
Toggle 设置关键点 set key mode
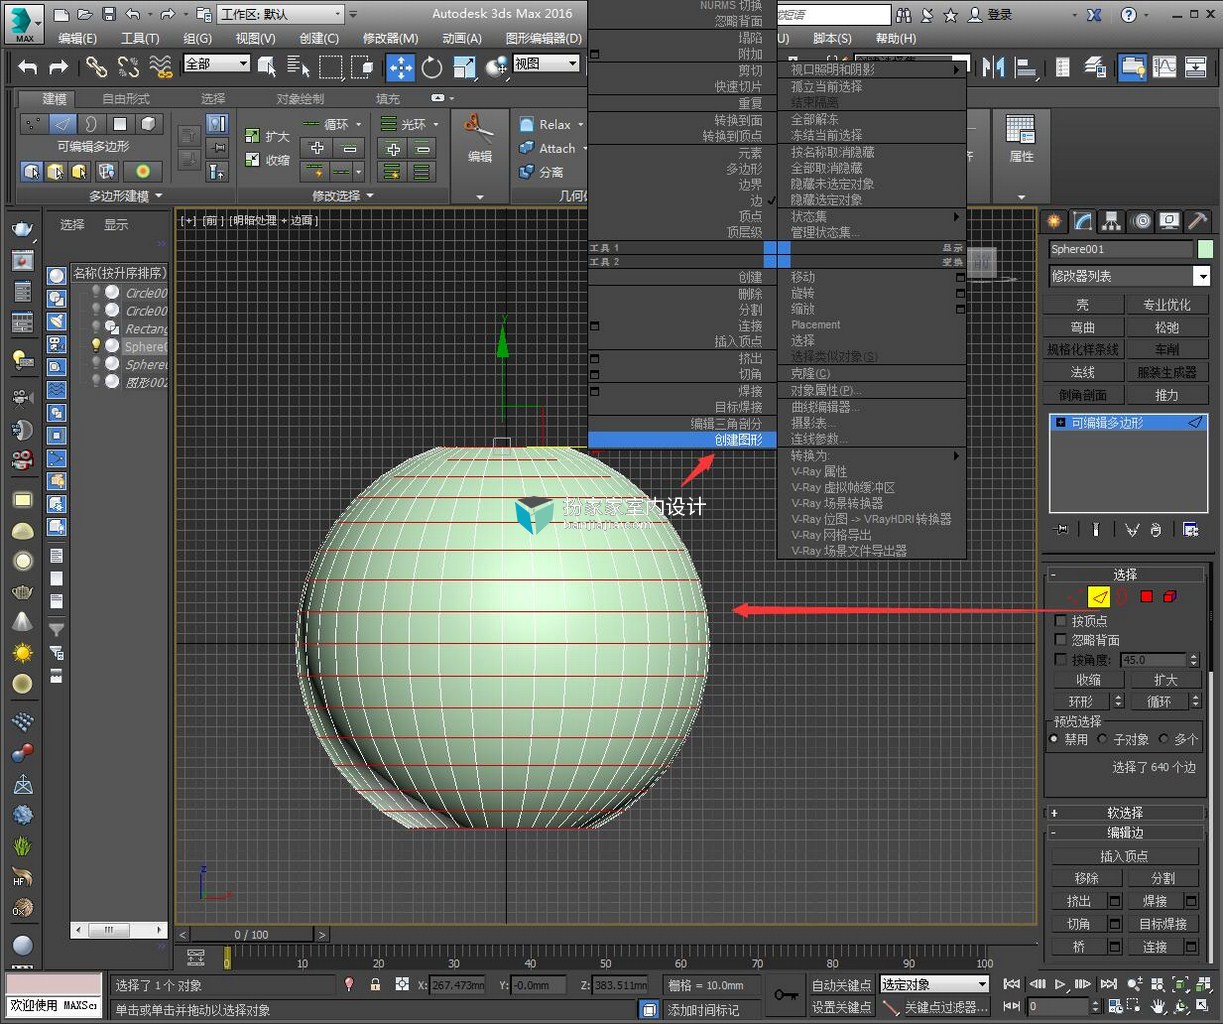841,1007
